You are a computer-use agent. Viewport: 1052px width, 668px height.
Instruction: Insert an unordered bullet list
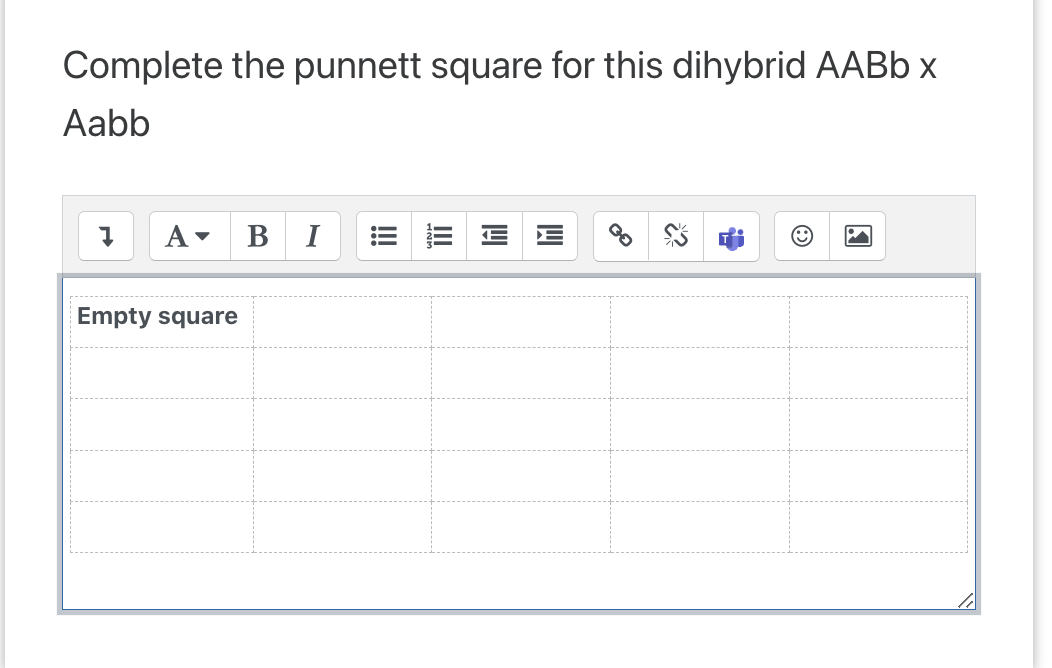coord(384,236)
